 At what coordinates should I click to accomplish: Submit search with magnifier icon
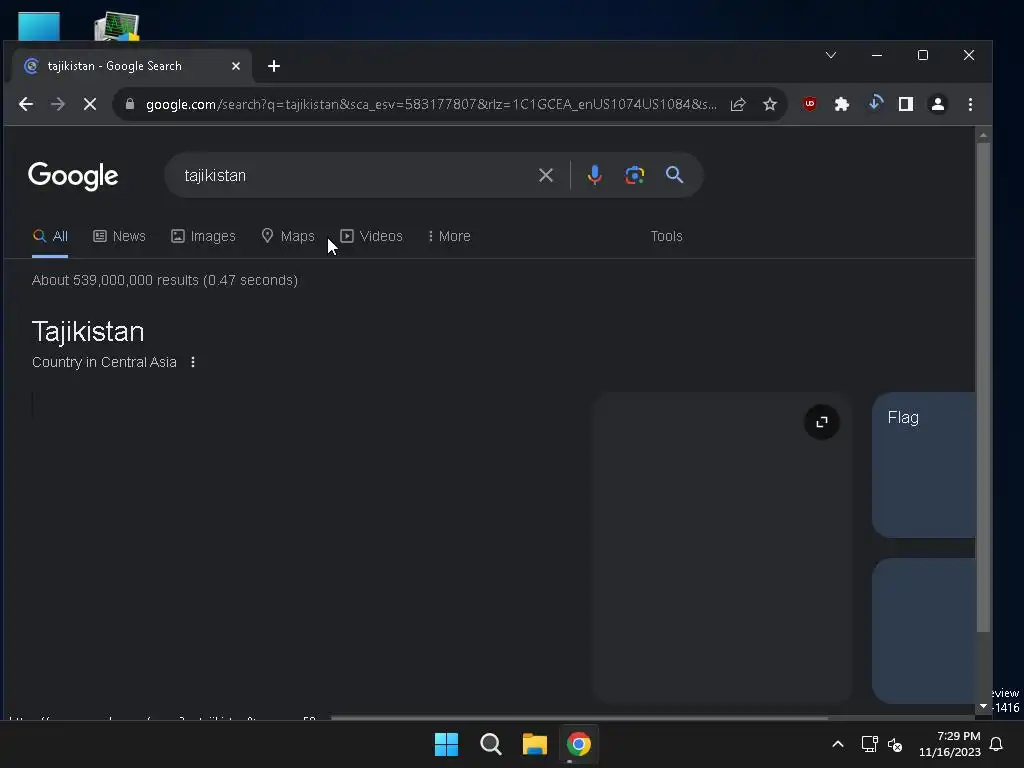tap(675, 174)
